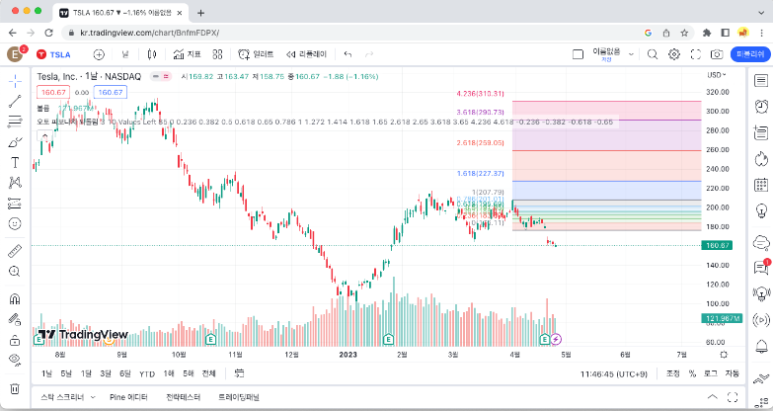Screen dimensions: 773x411
Task: Enter fullscreen chart mode
Action: click(696, 55)
